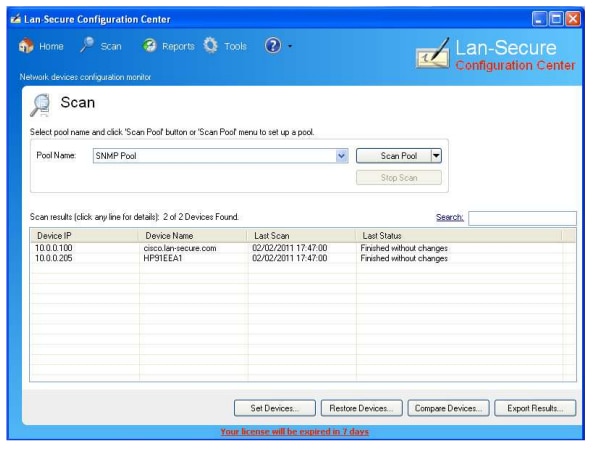Click the large Scan page magnifier icon
Screen dimensions: 594x449
(x=40, y=105)
